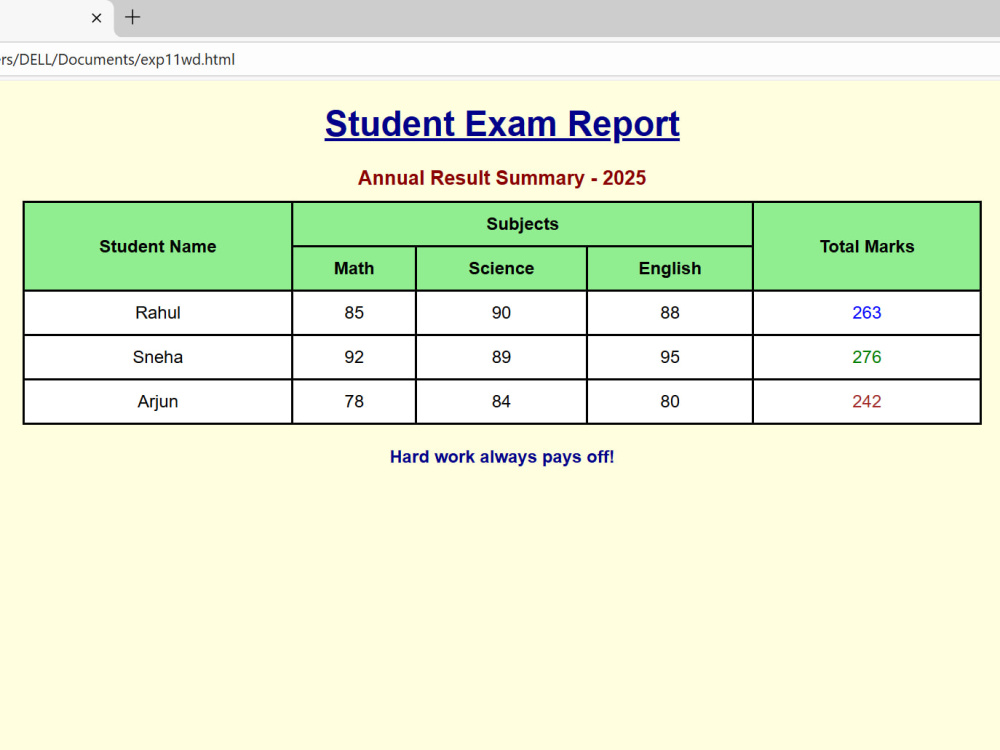Click the address bar showing exp11wd.html
This screenshot has height=750, width=1000.
(x=500, y=59)
